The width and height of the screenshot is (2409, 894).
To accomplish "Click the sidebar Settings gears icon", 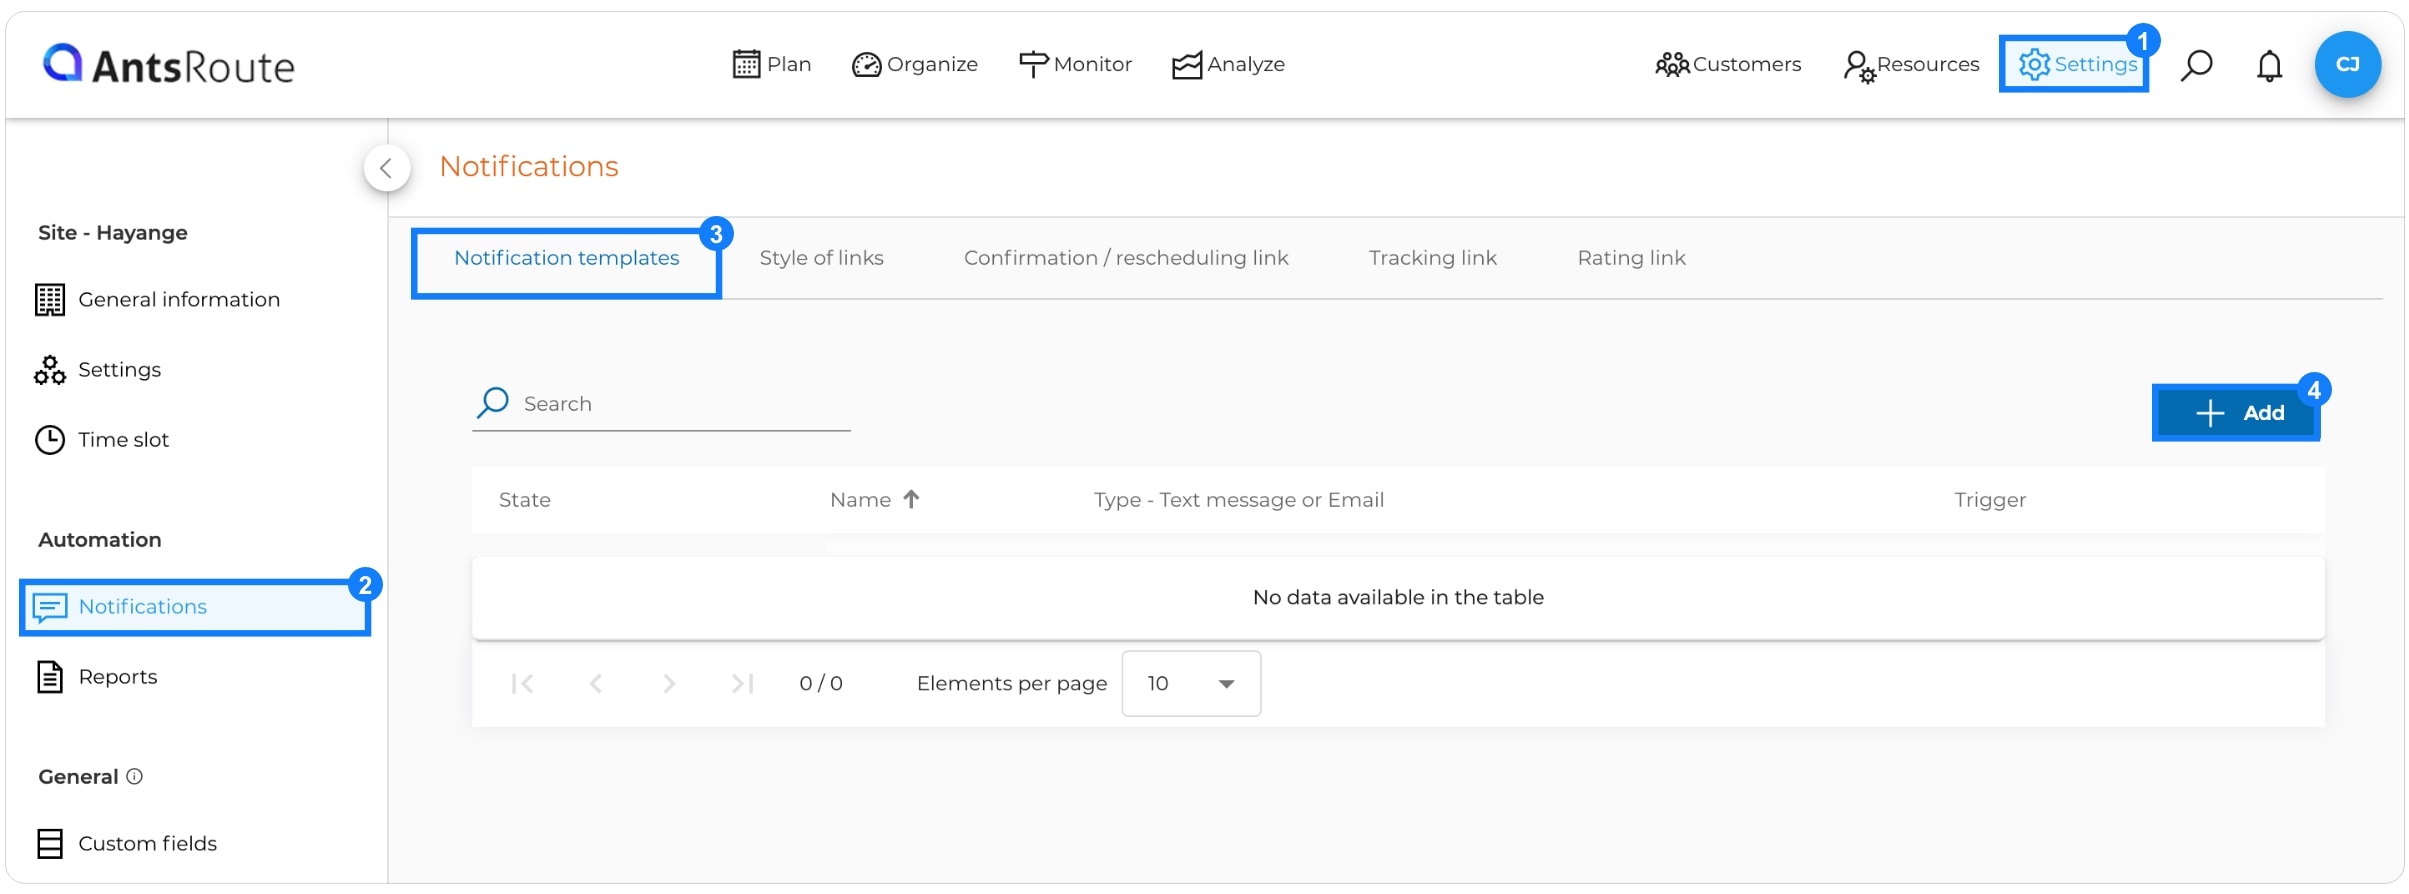I will point(50,369).
